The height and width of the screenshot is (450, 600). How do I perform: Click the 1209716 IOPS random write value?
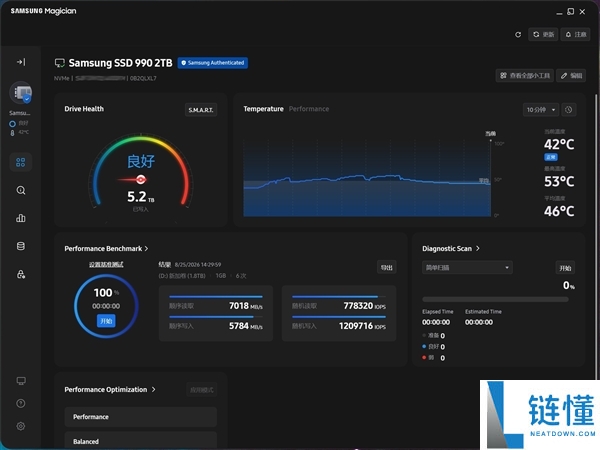point(362,326)
